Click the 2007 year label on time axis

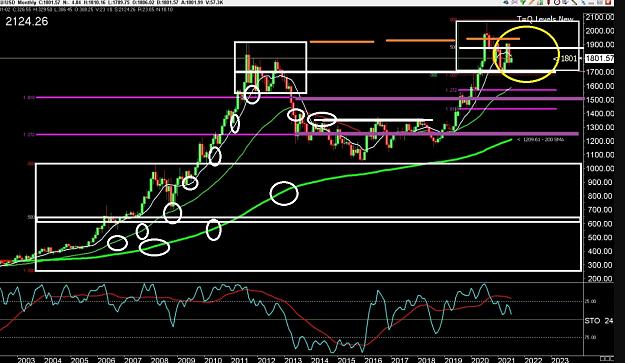coord(133,360)
